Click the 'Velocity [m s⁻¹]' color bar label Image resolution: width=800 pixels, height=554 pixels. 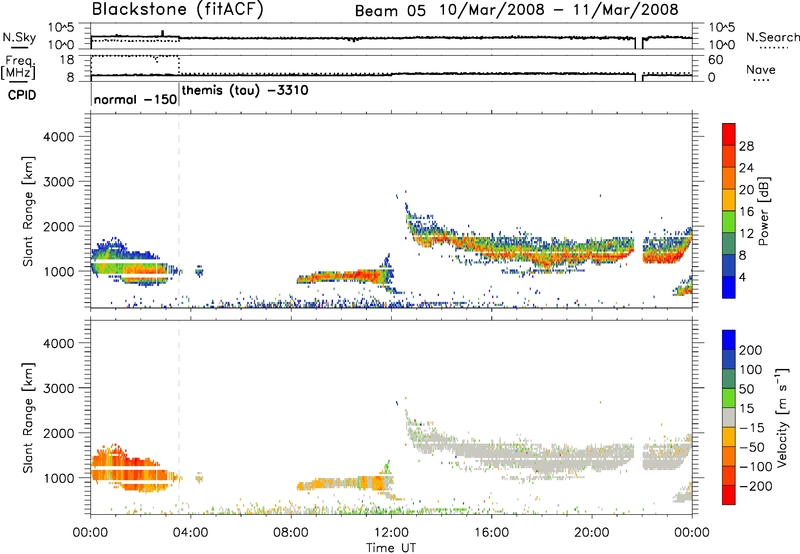(x=781, y=417)
